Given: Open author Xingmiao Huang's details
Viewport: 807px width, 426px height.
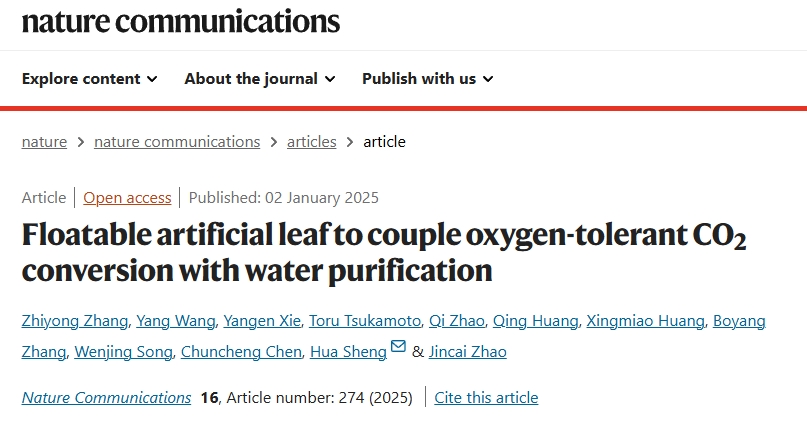Looking at the screenshot, I should [x=645, y=321].
